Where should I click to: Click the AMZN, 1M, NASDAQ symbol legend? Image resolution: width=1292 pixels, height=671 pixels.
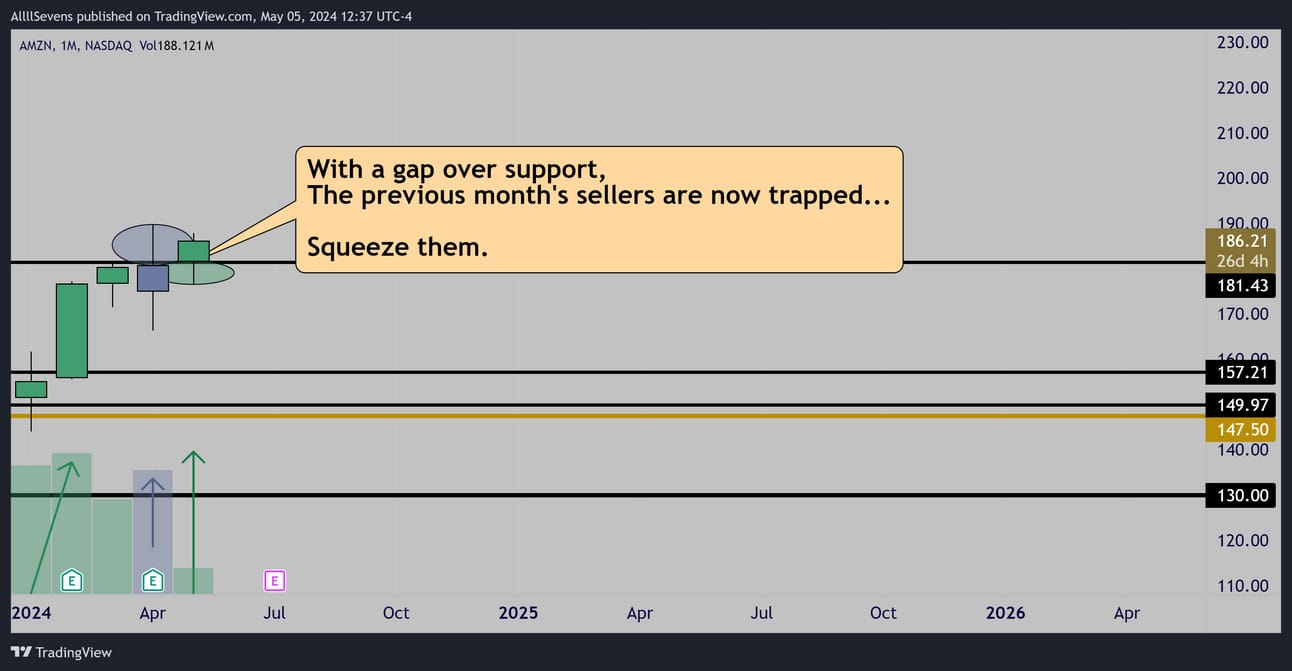point(76,46)
